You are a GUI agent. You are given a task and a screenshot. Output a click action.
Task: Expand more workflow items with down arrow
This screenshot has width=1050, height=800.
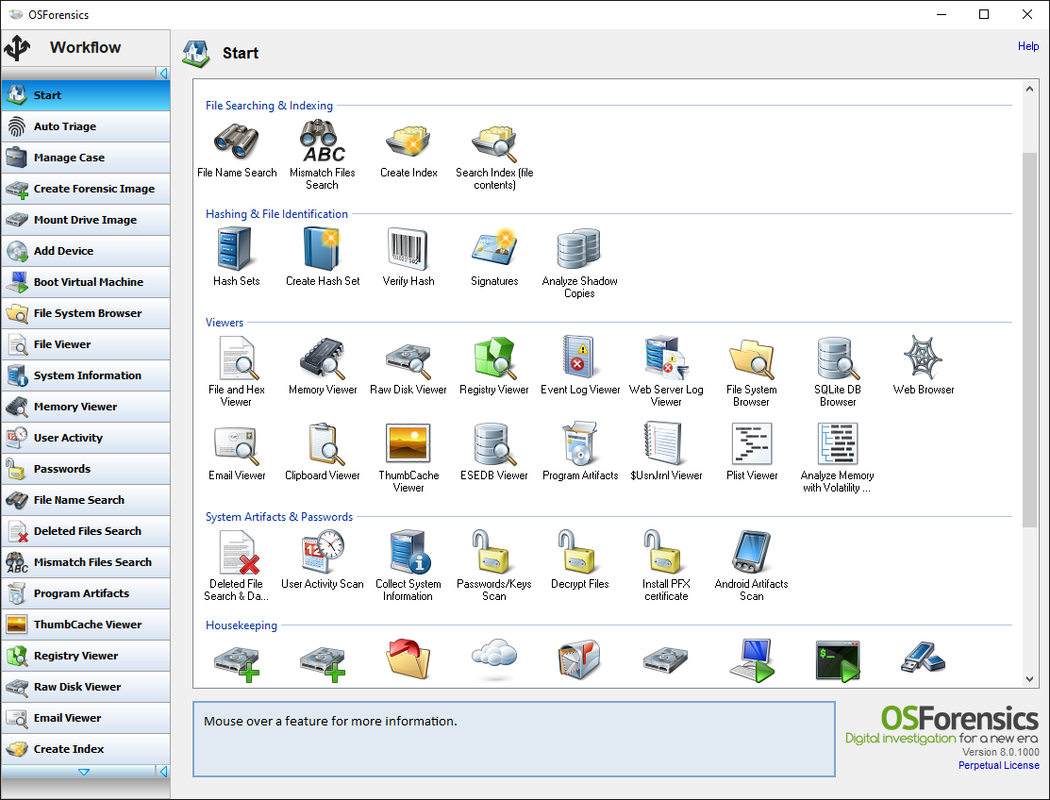point(84,772)
